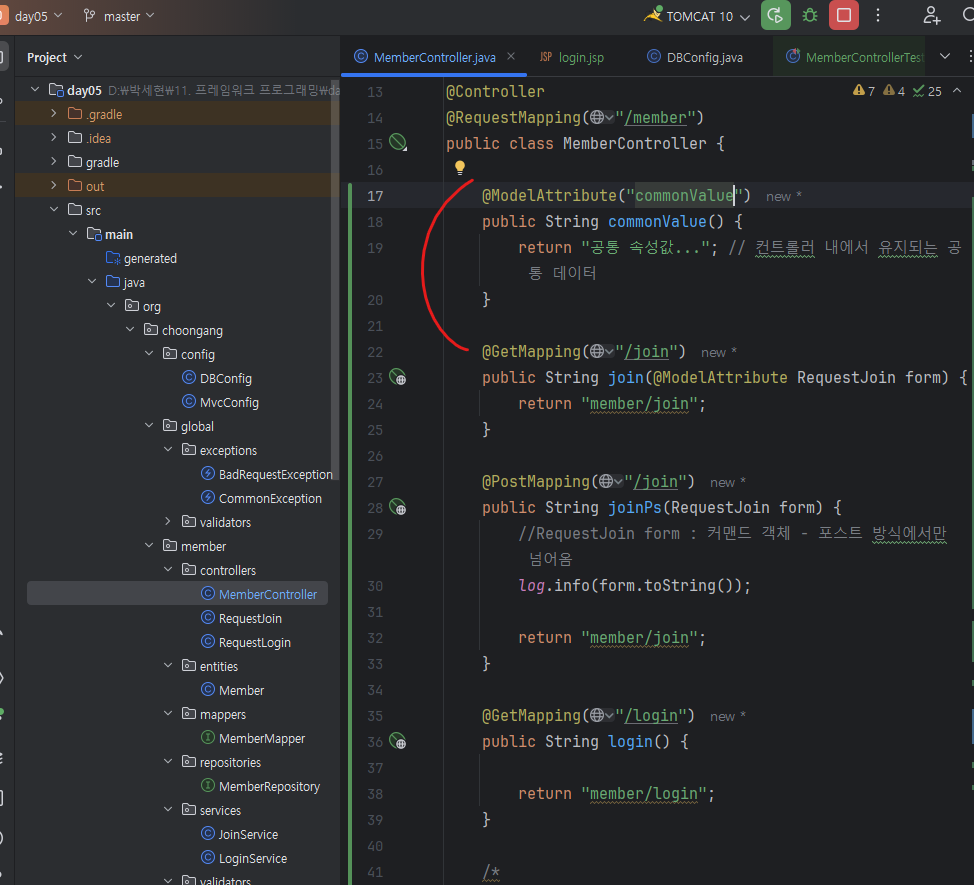Expand the global validators package
The width and height of the screenshot is (974, 885).
point(168,522)
